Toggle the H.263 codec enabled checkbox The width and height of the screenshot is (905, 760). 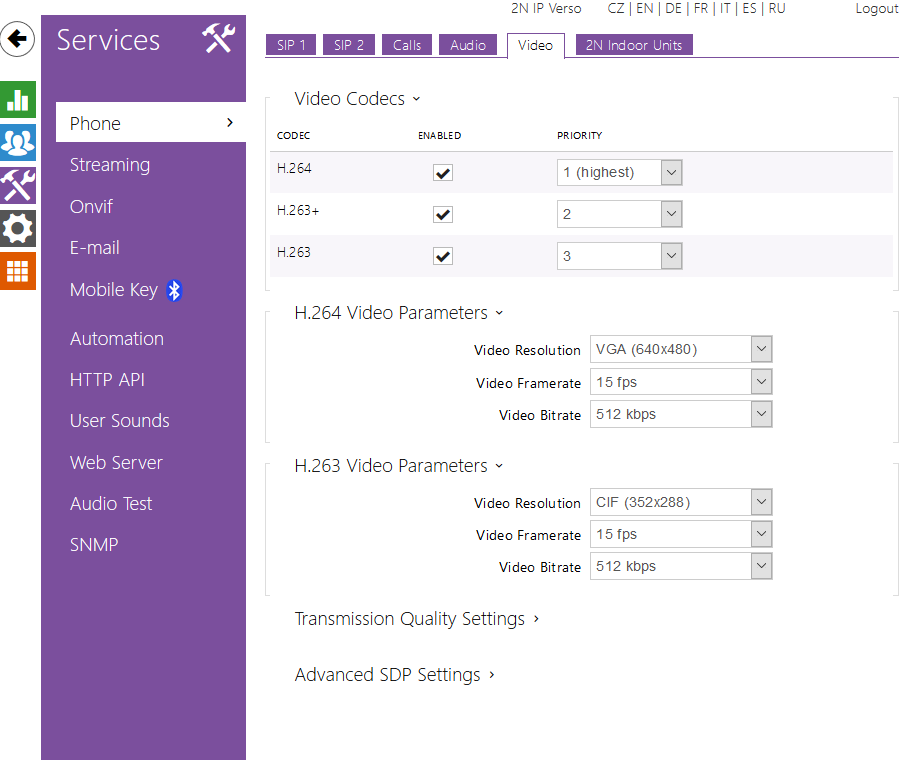point(443,256)
